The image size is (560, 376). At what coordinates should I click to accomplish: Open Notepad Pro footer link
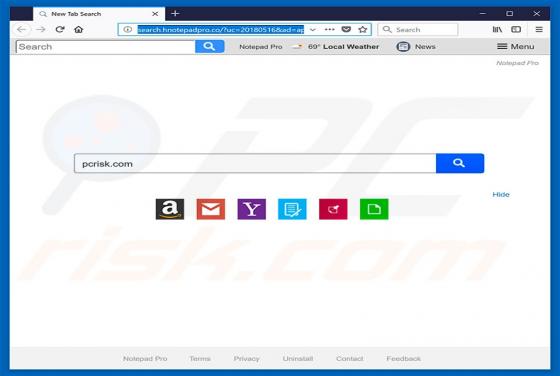[145, 359]
